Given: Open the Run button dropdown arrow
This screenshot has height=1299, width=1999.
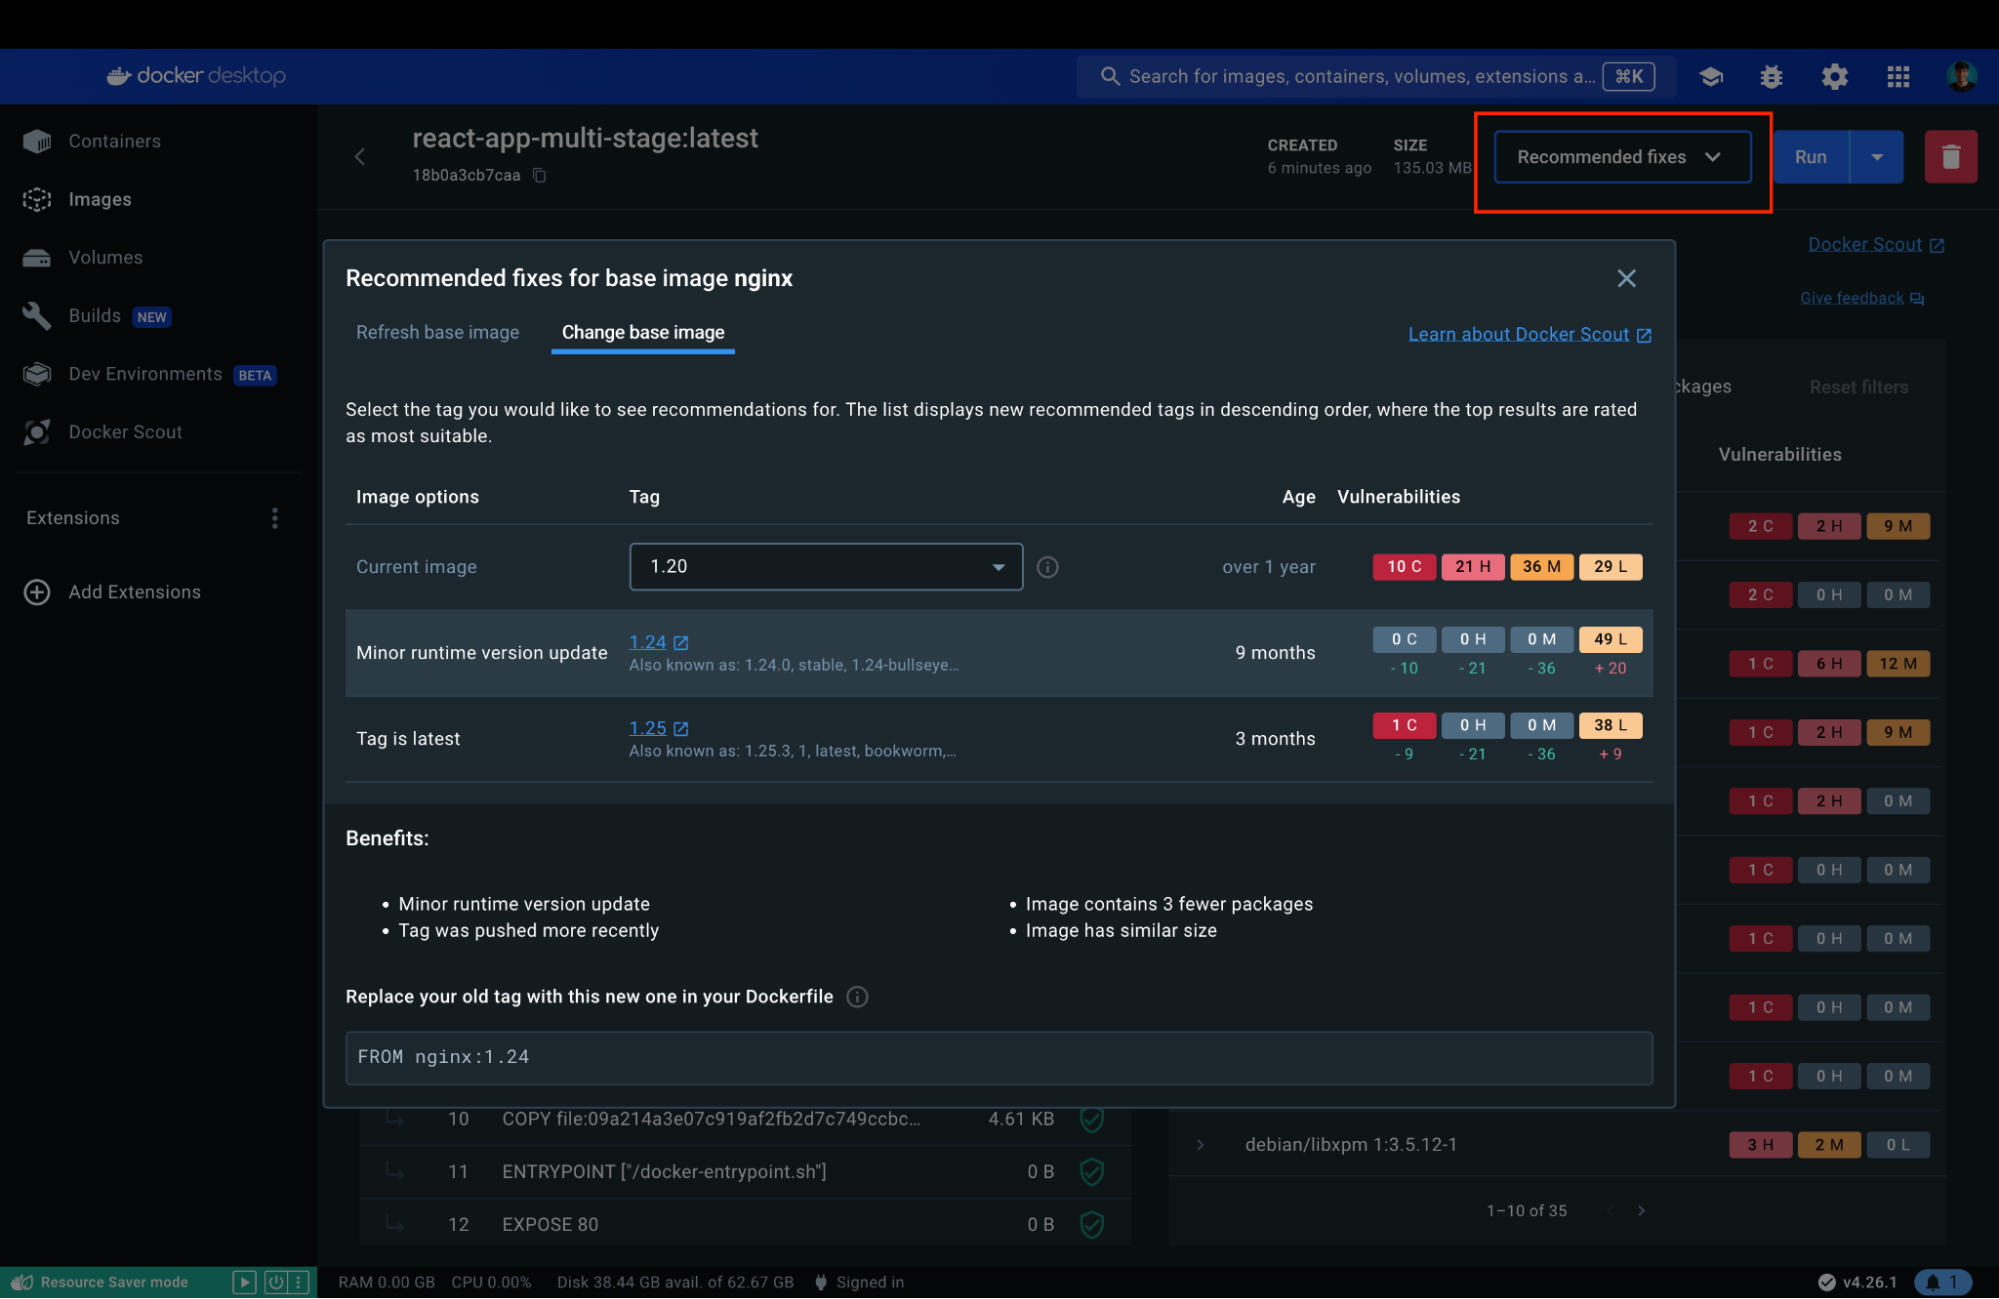Looking at the screenshot, I should (x=1876, y=157).
